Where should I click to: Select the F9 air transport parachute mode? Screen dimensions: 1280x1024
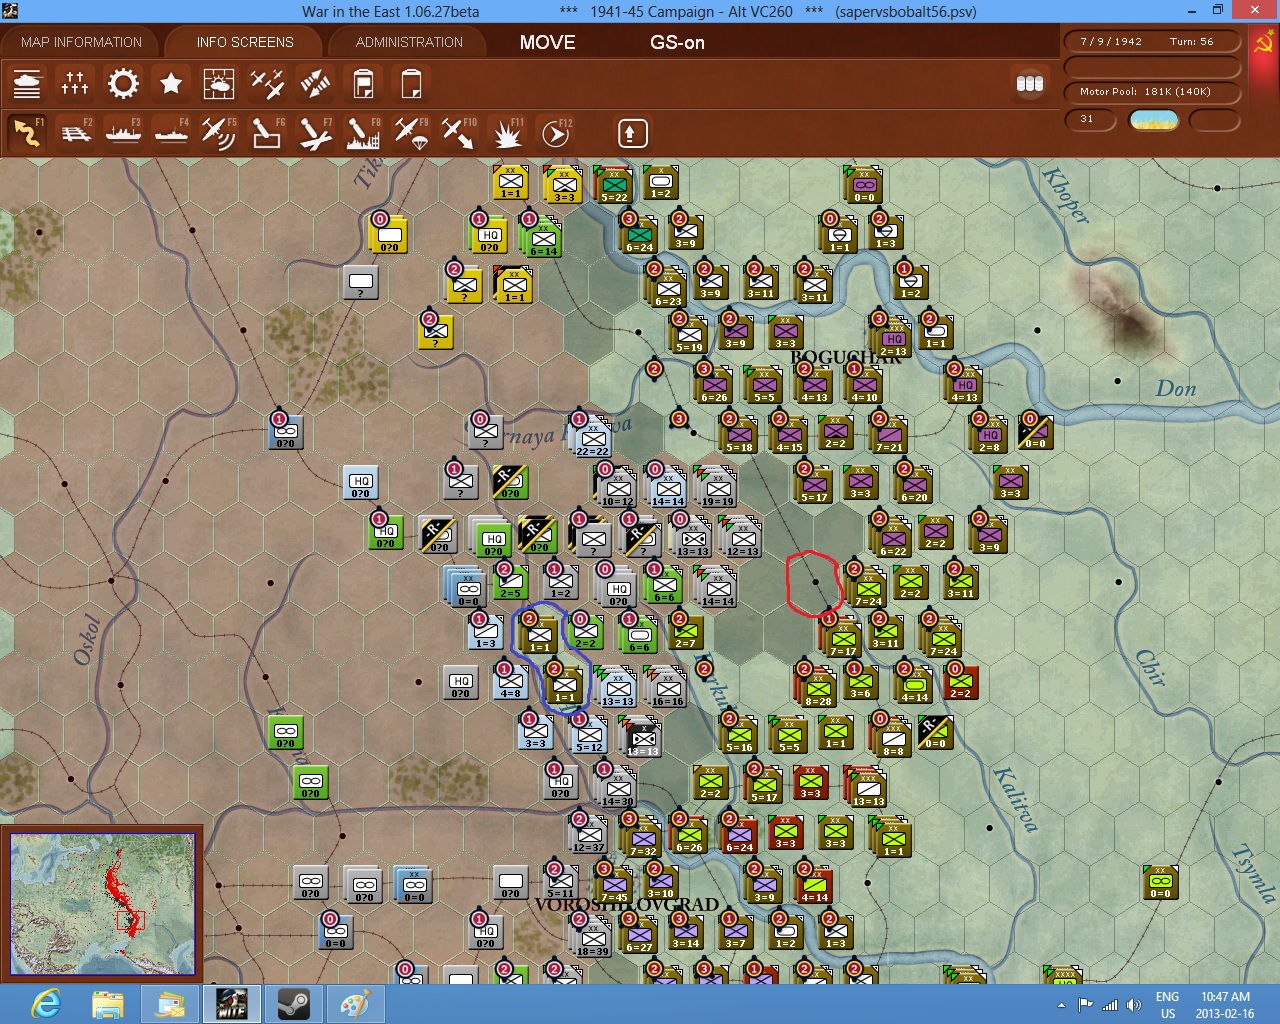pos(411,133)
